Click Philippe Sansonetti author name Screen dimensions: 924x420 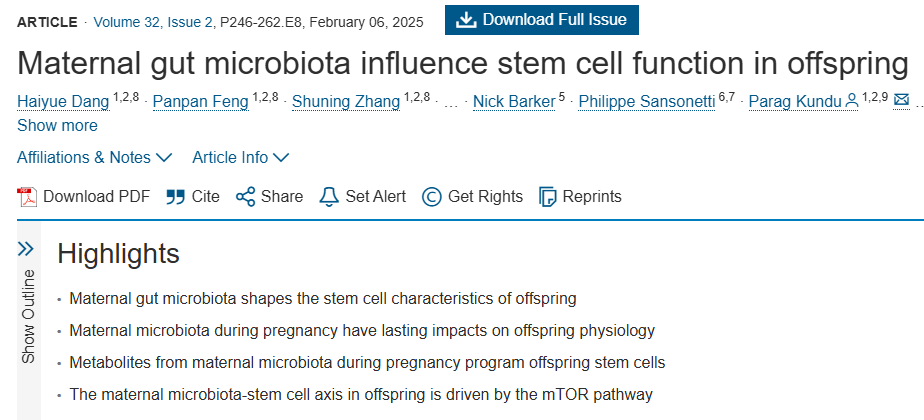644,101
